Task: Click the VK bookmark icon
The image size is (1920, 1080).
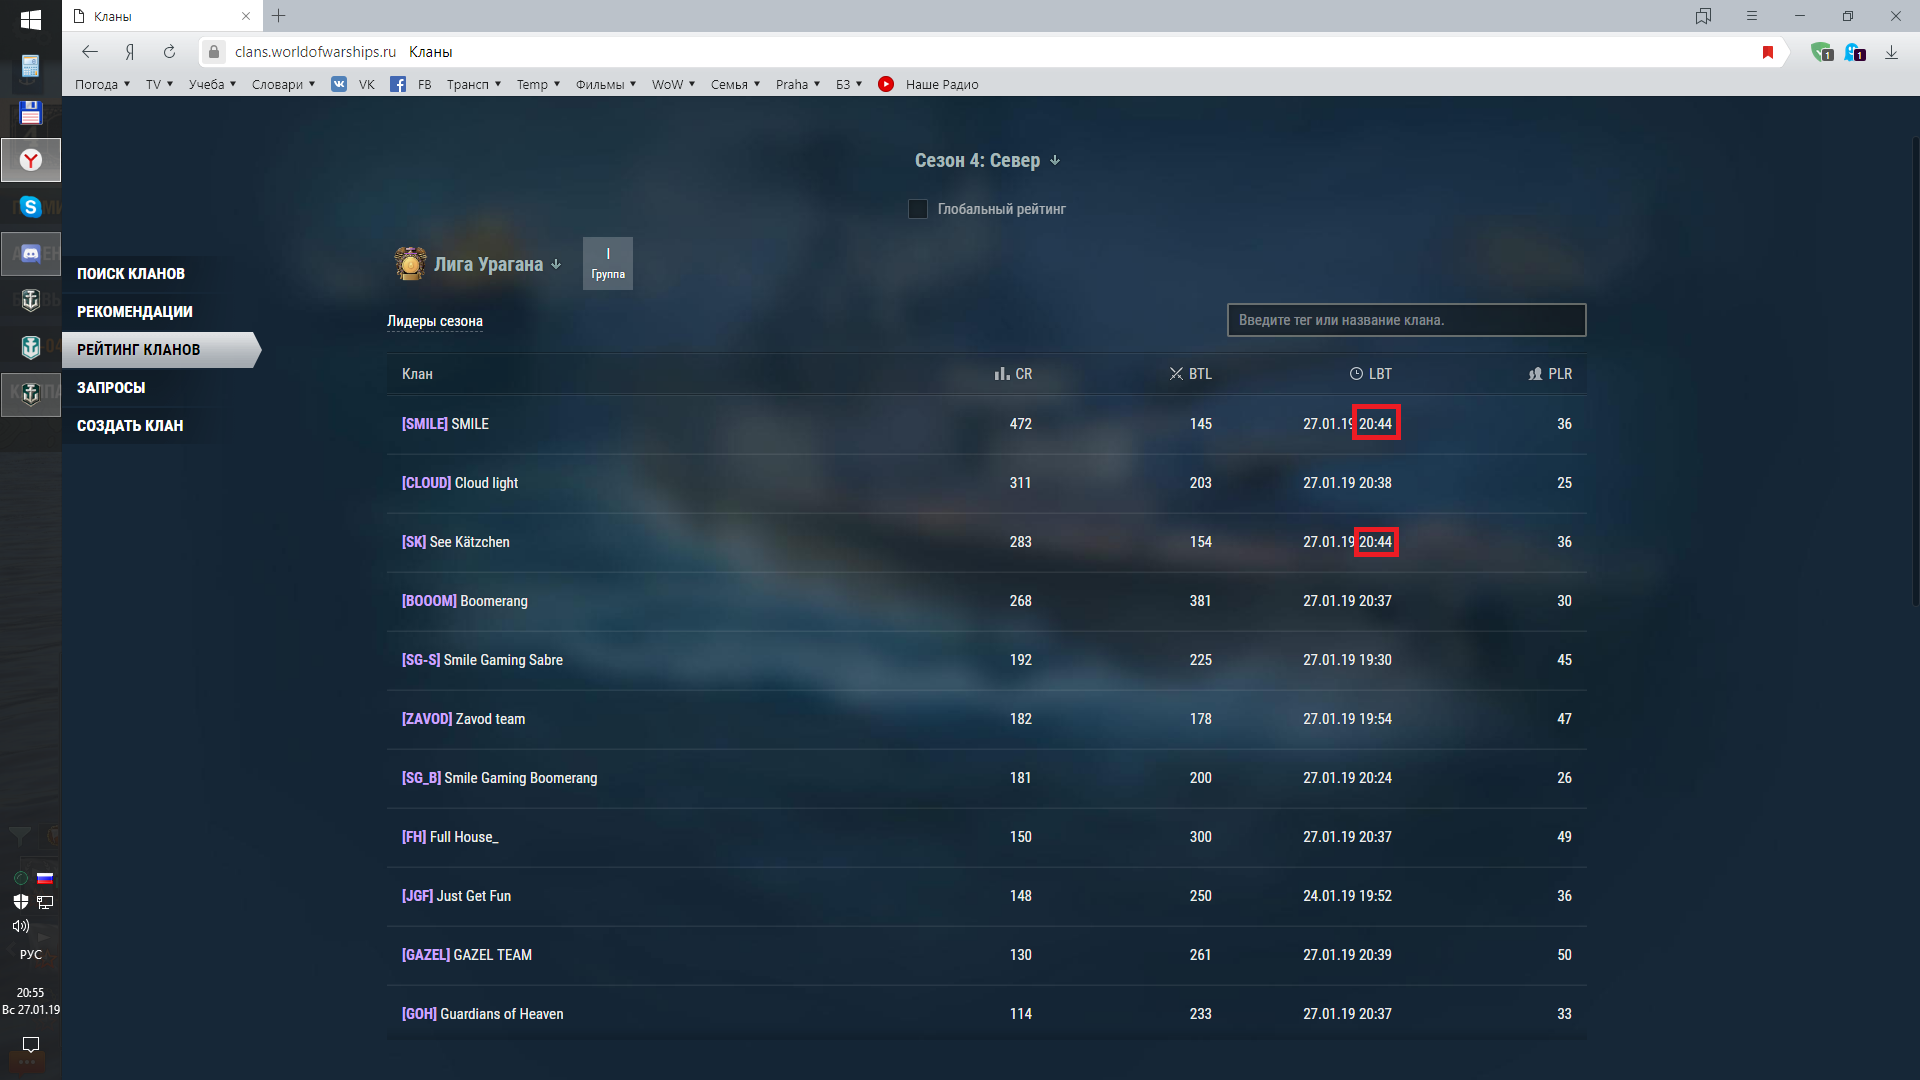Action: [x=340, y=84]
